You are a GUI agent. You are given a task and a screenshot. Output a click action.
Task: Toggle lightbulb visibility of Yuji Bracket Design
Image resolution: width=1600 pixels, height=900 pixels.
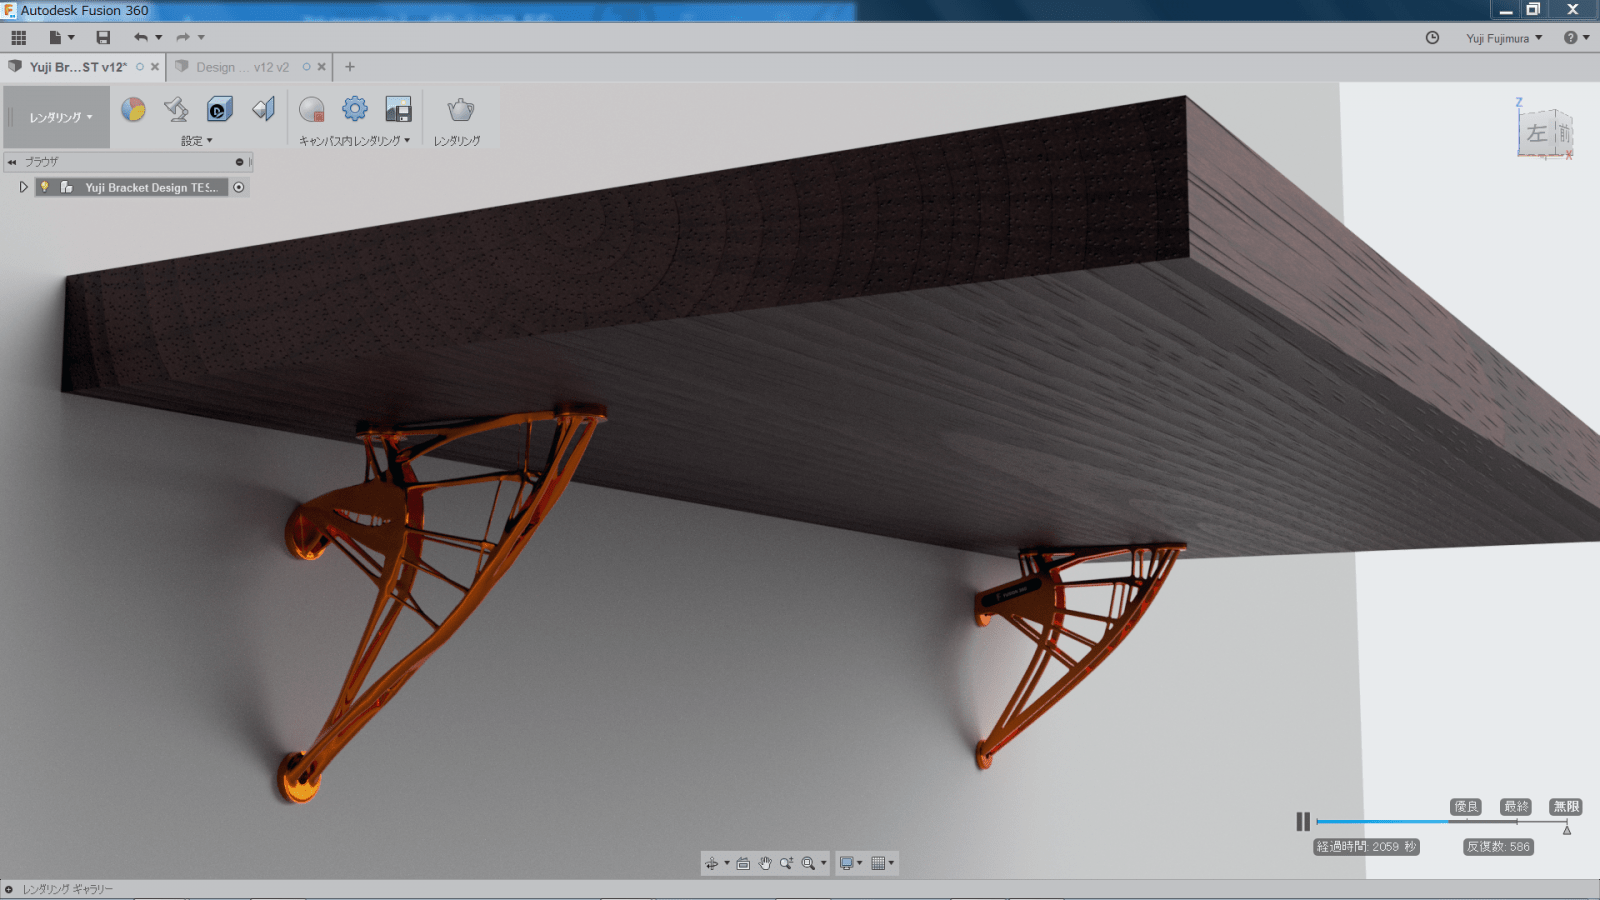pos(45,187)
